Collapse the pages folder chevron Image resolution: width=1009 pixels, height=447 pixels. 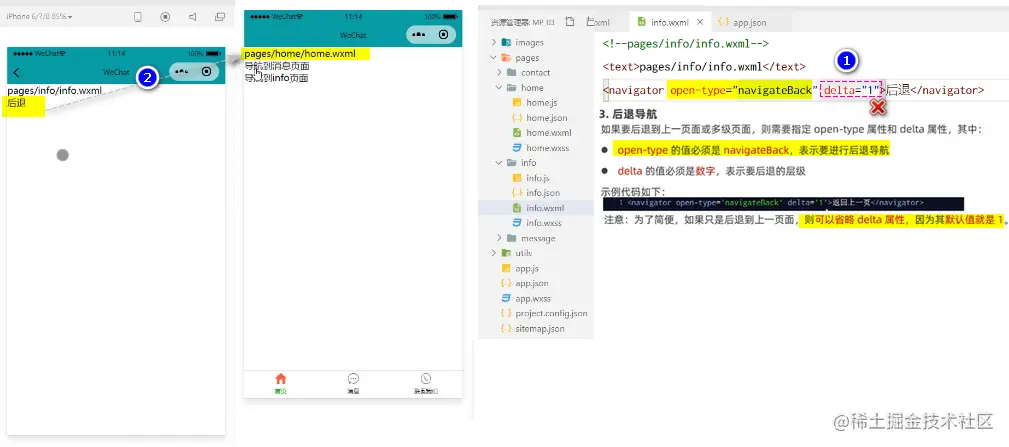click(x=494, y=58)
